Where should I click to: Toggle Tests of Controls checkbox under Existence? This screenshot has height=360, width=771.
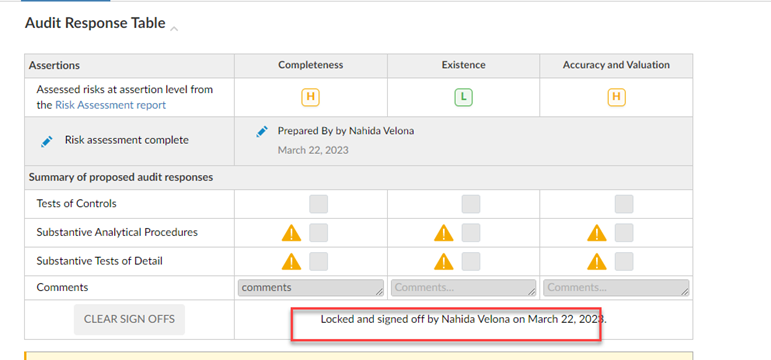tap(471, 204)
